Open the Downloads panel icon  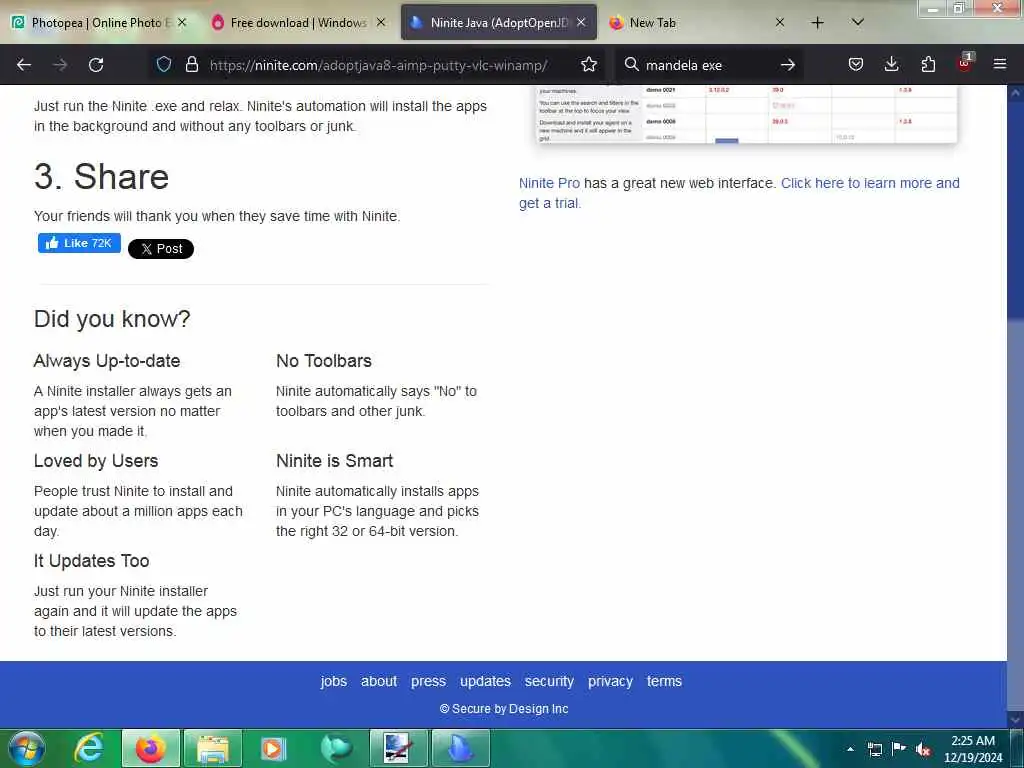tap(891, 64)
